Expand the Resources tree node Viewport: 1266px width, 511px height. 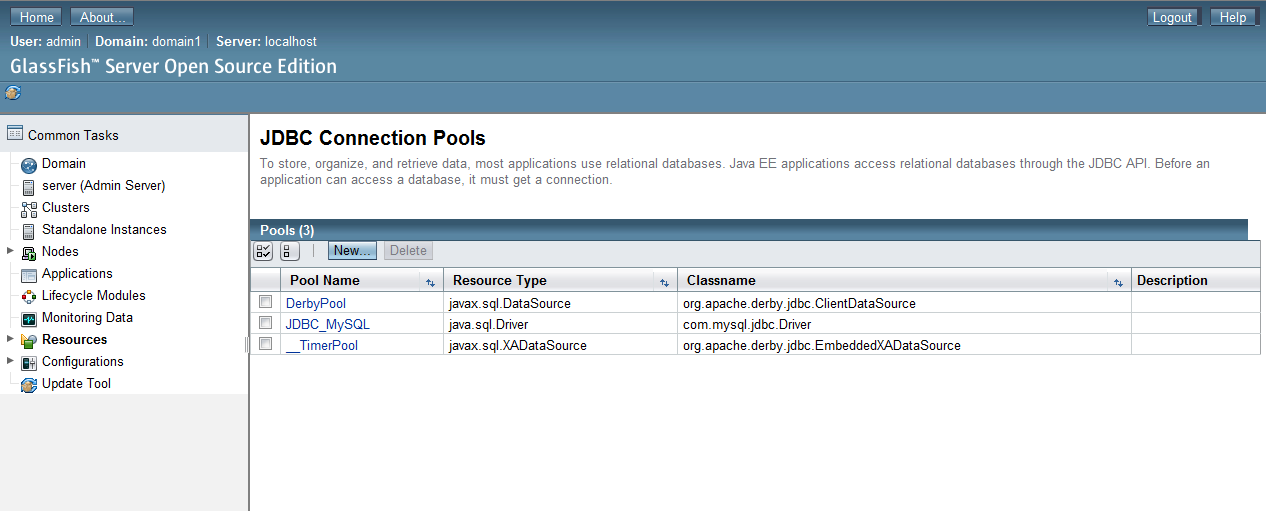pos(10,339)
